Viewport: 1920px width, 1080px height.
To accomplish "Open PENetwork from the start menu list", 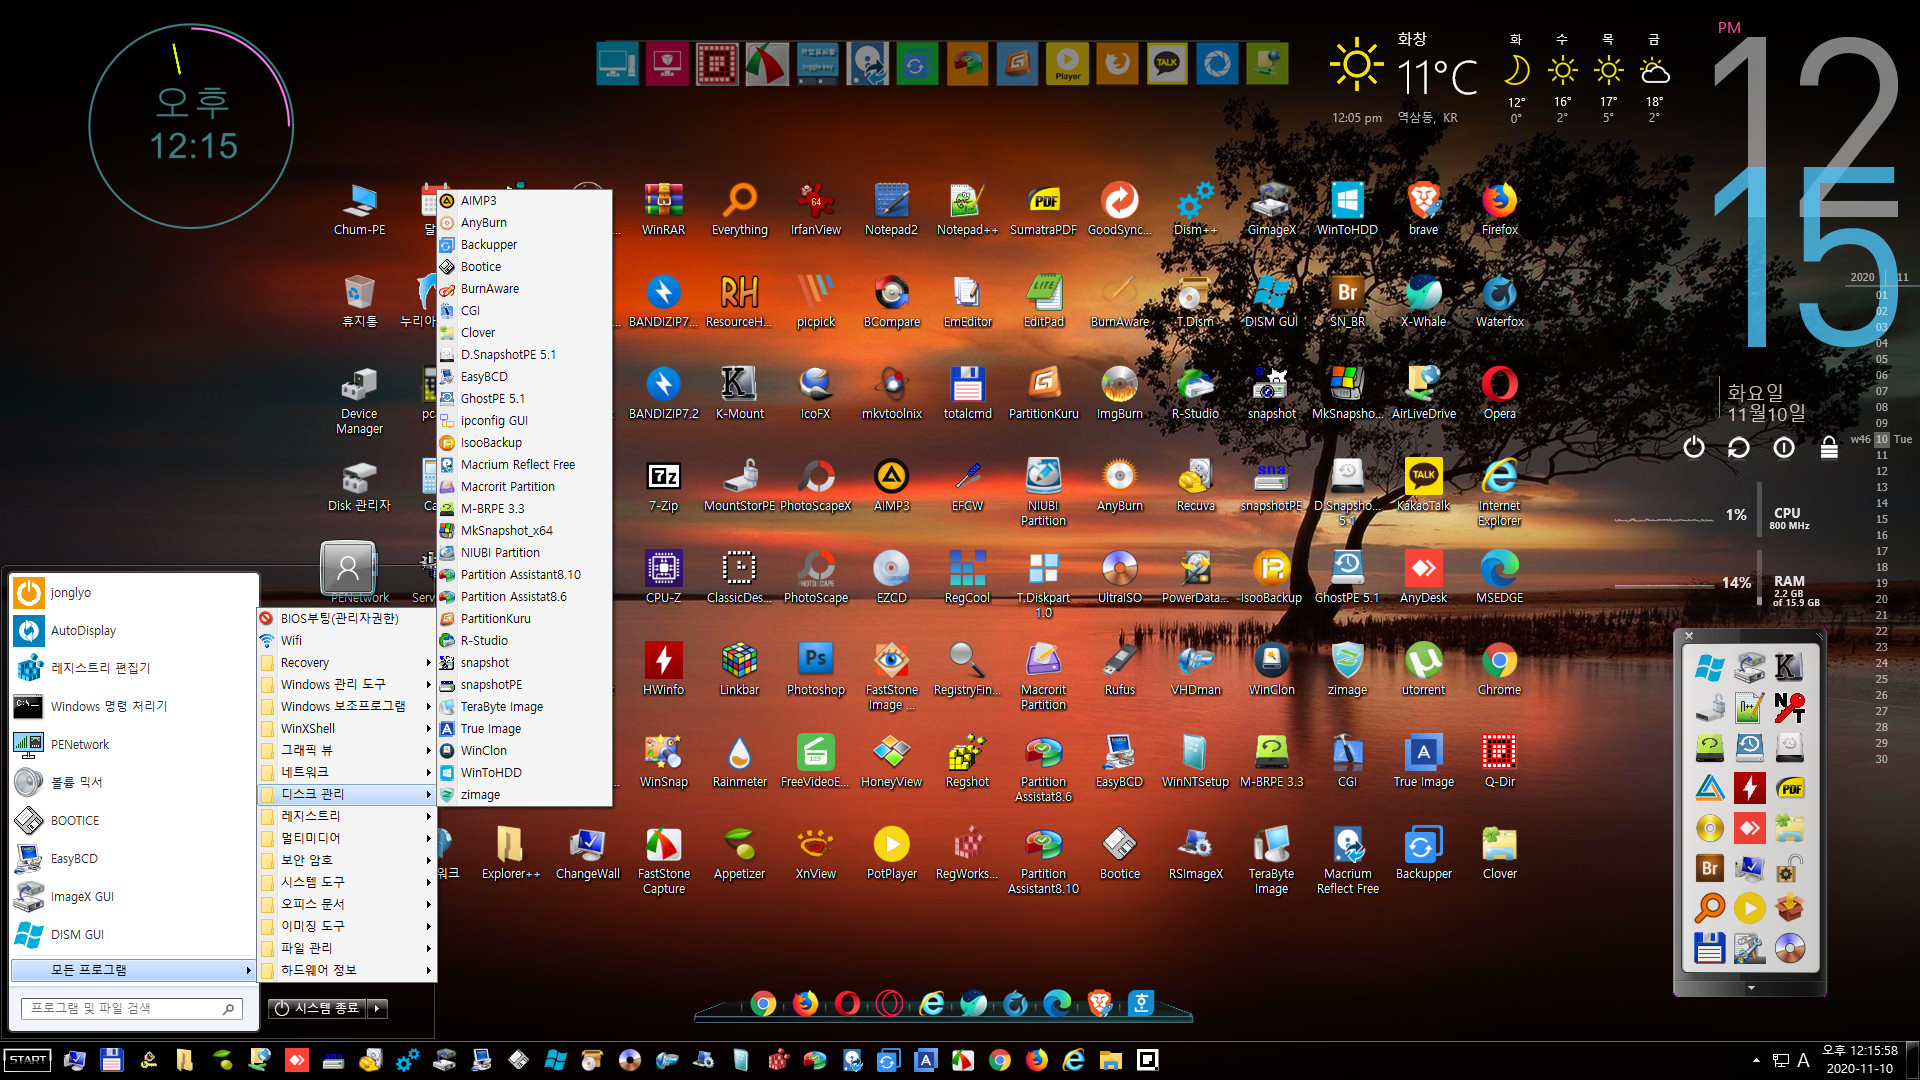I will (x=133, y=744).
